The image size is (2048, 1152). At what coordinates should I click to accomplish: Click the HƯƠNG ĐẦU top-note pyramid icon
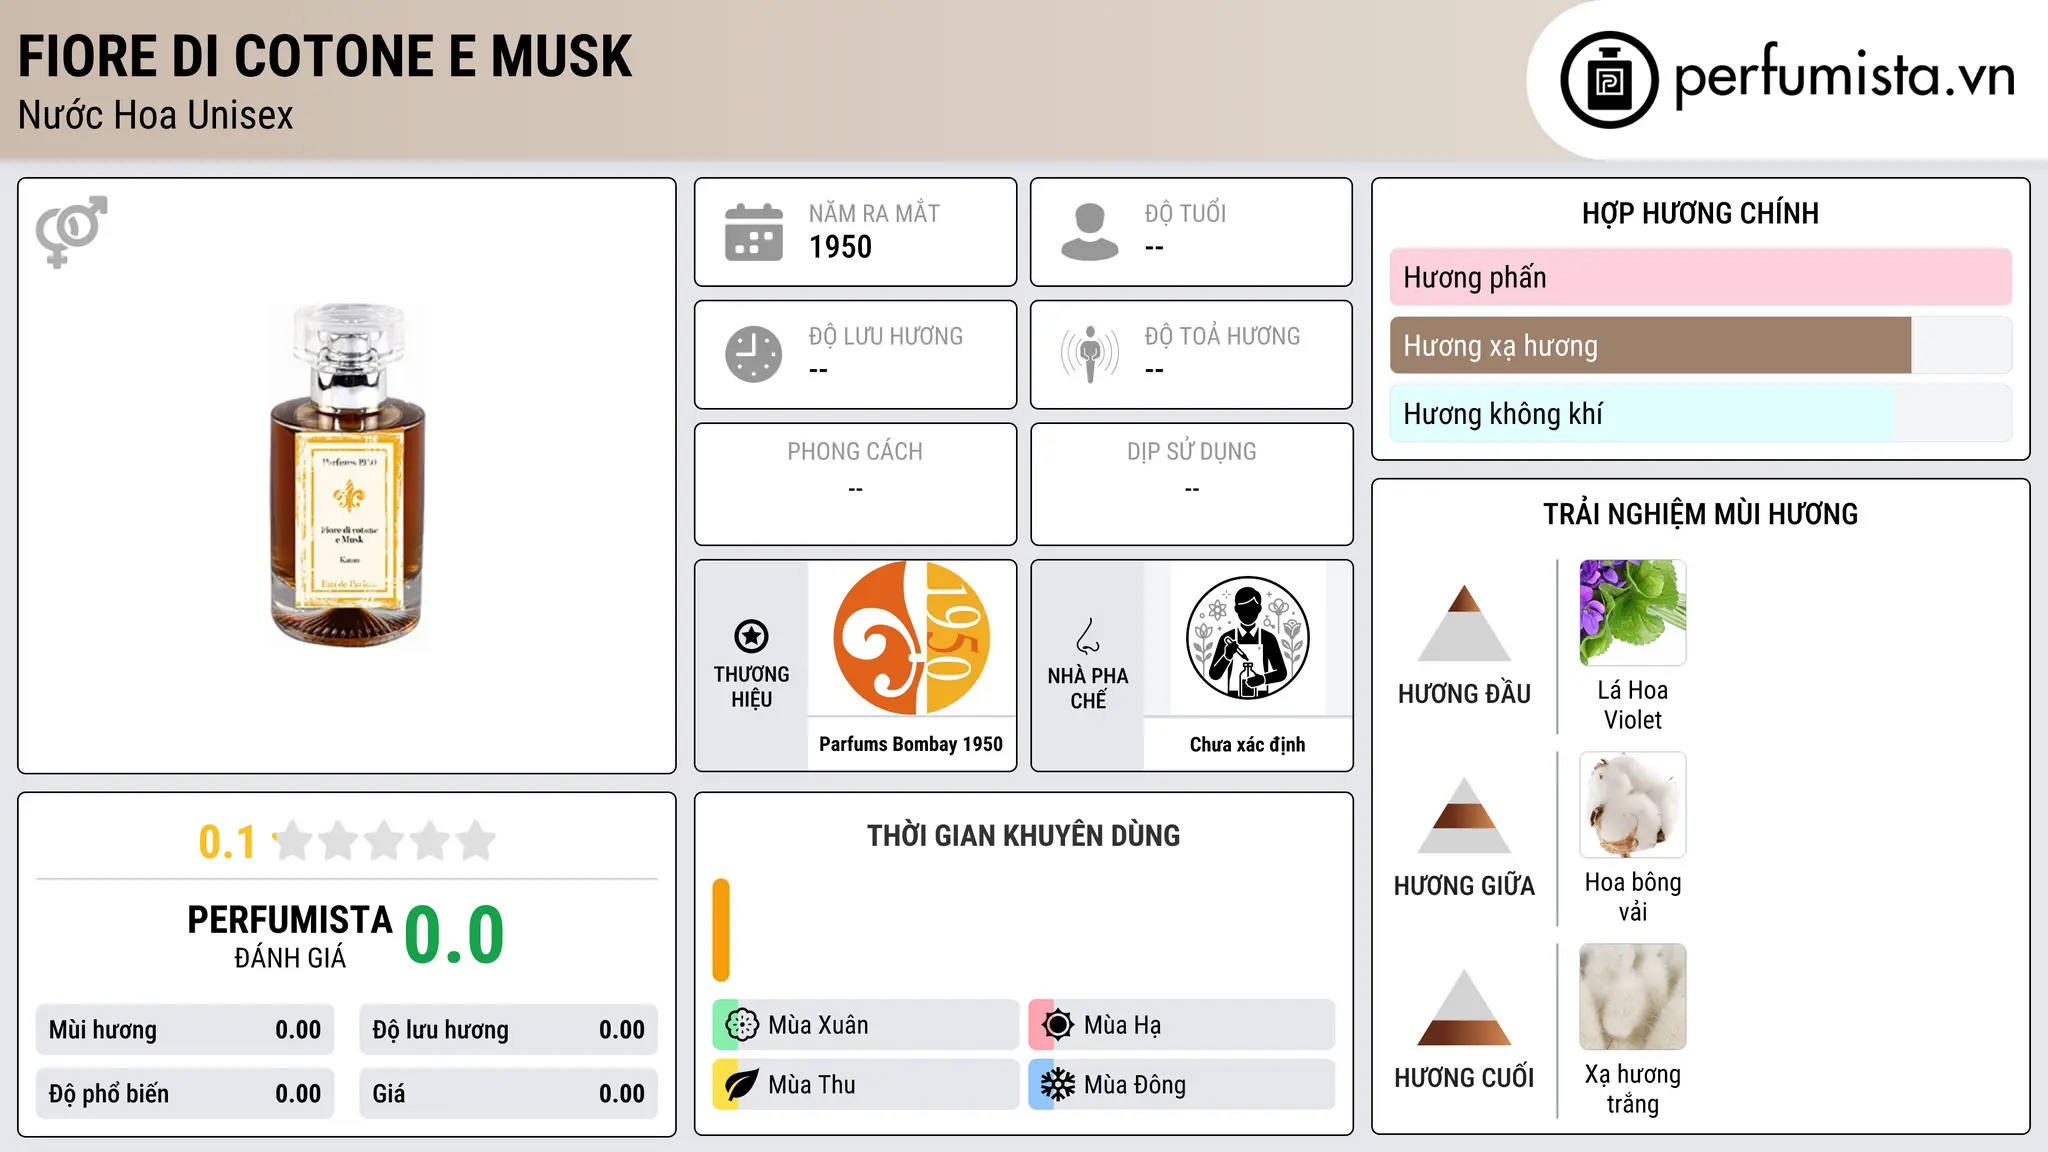[x=1464, y=623]
